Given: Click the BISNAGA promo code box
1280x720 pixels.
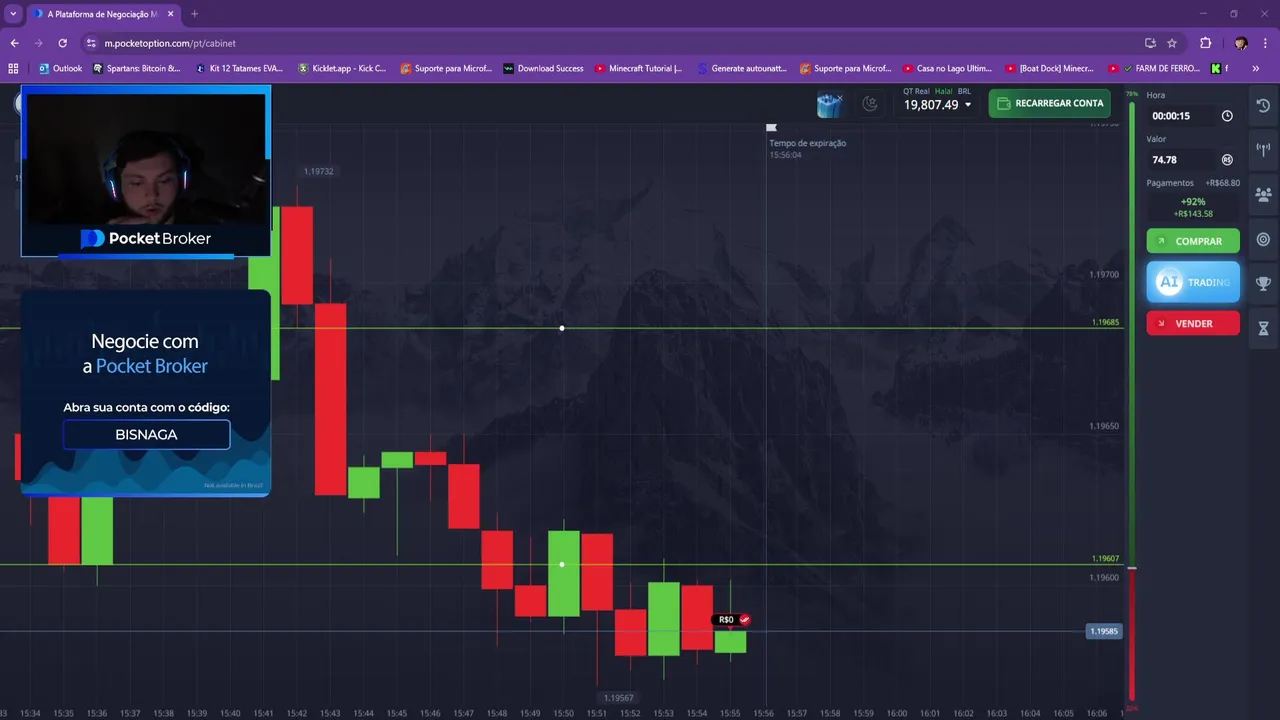Looking at the screenshot, I should 146,435.
